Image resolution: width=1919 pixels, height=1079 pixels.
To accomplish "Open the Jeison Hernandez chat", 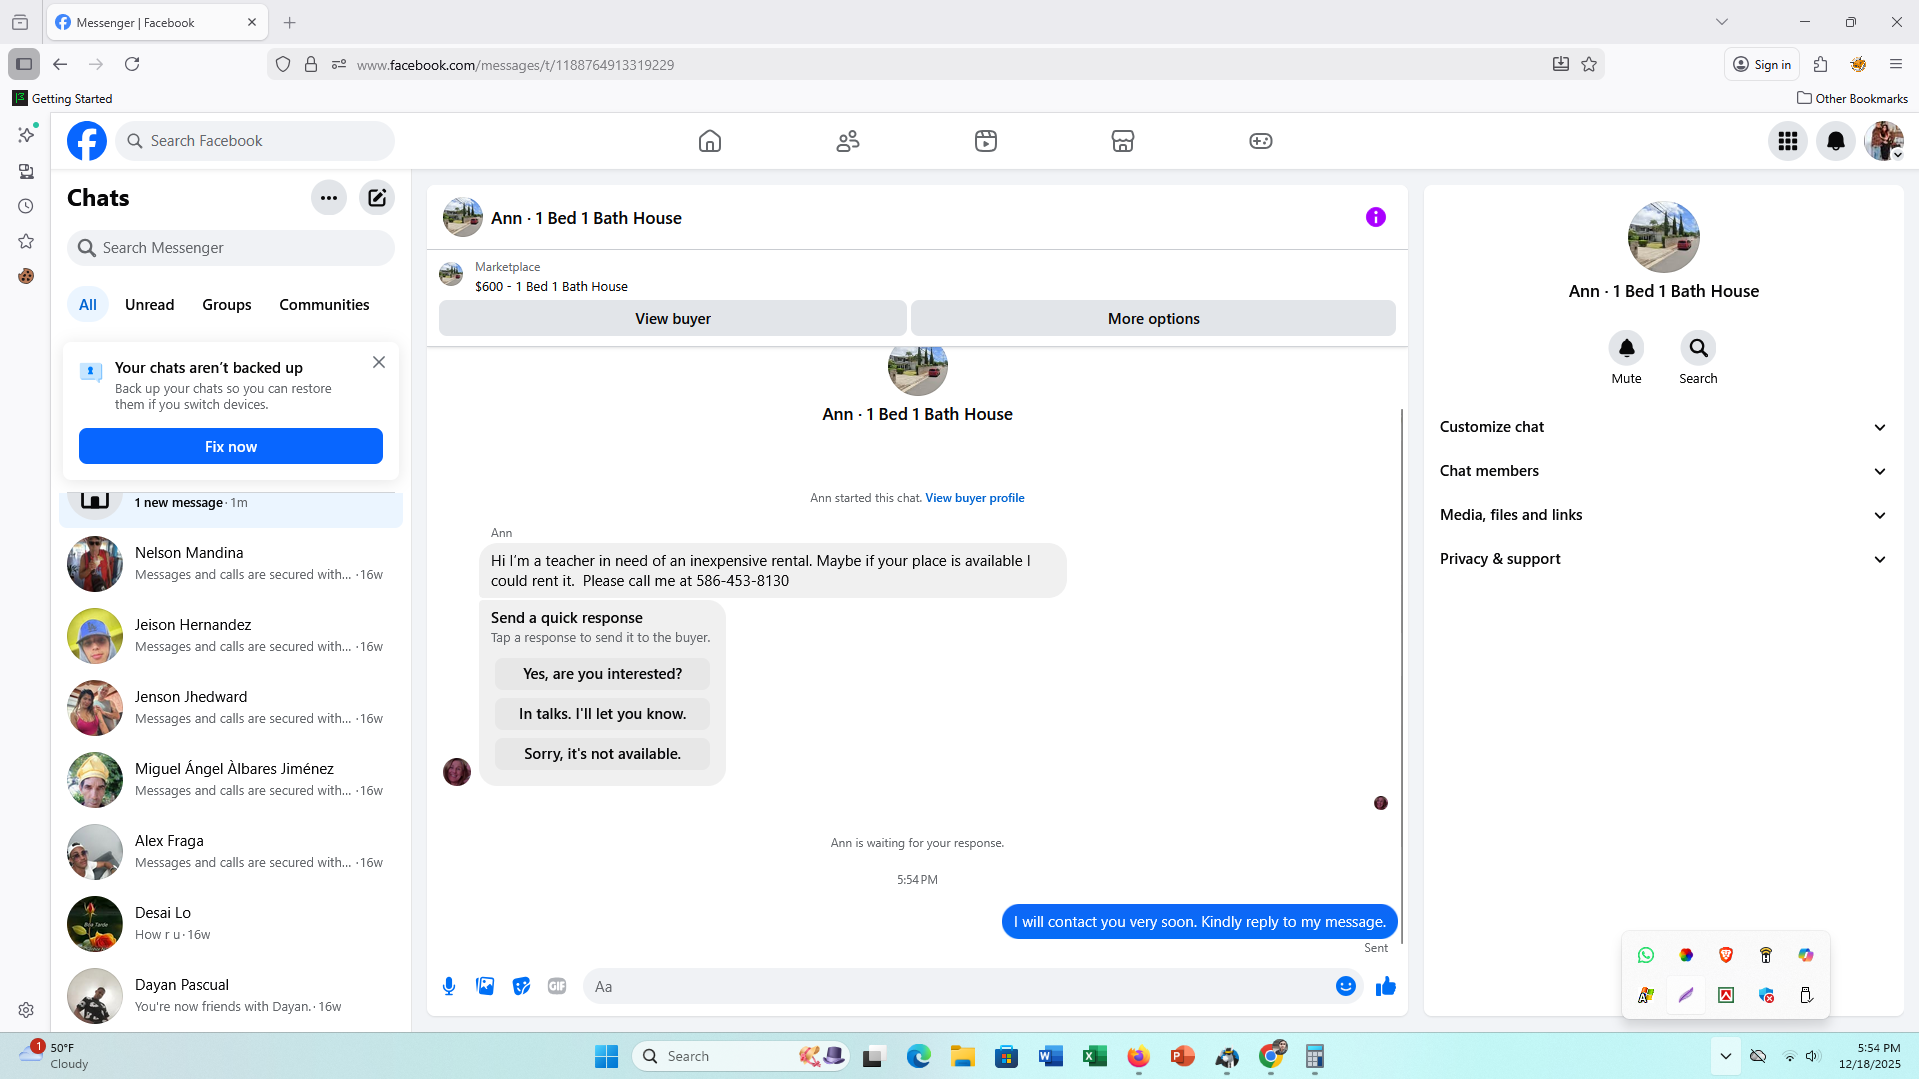I will click(231, 636).
